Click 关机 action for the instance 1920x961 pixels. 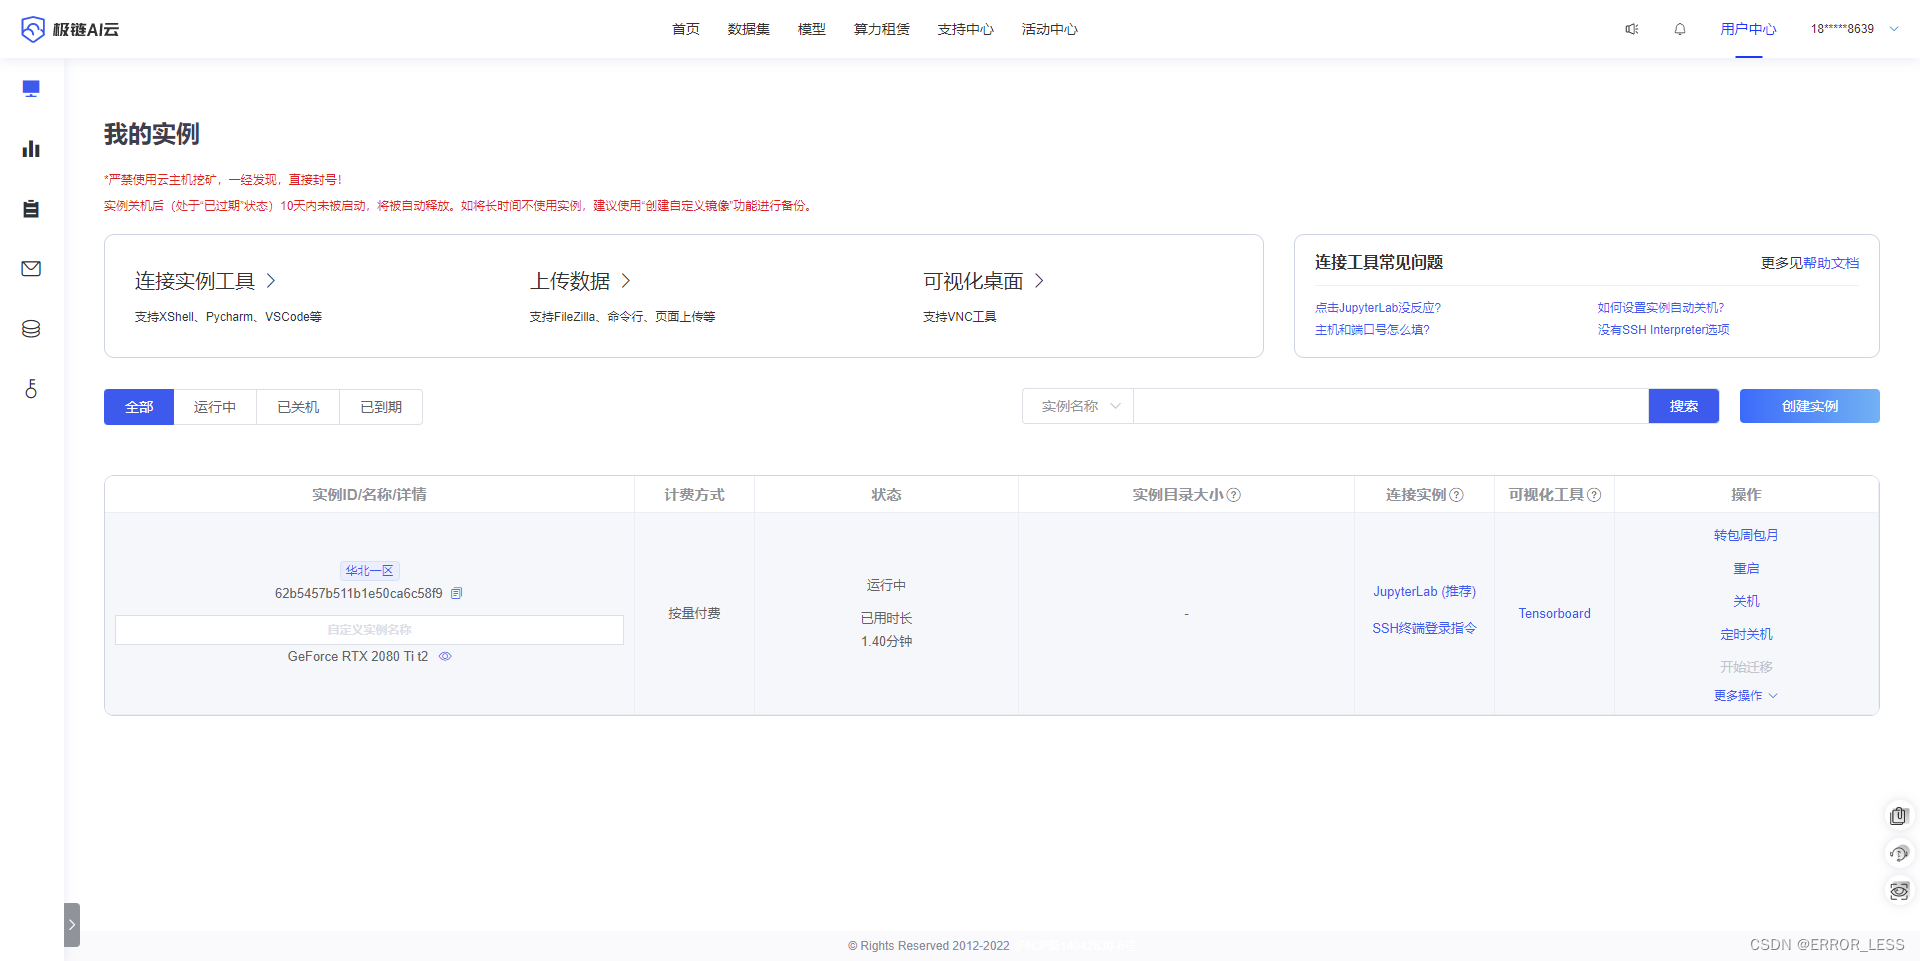[x=1746, y=602]
